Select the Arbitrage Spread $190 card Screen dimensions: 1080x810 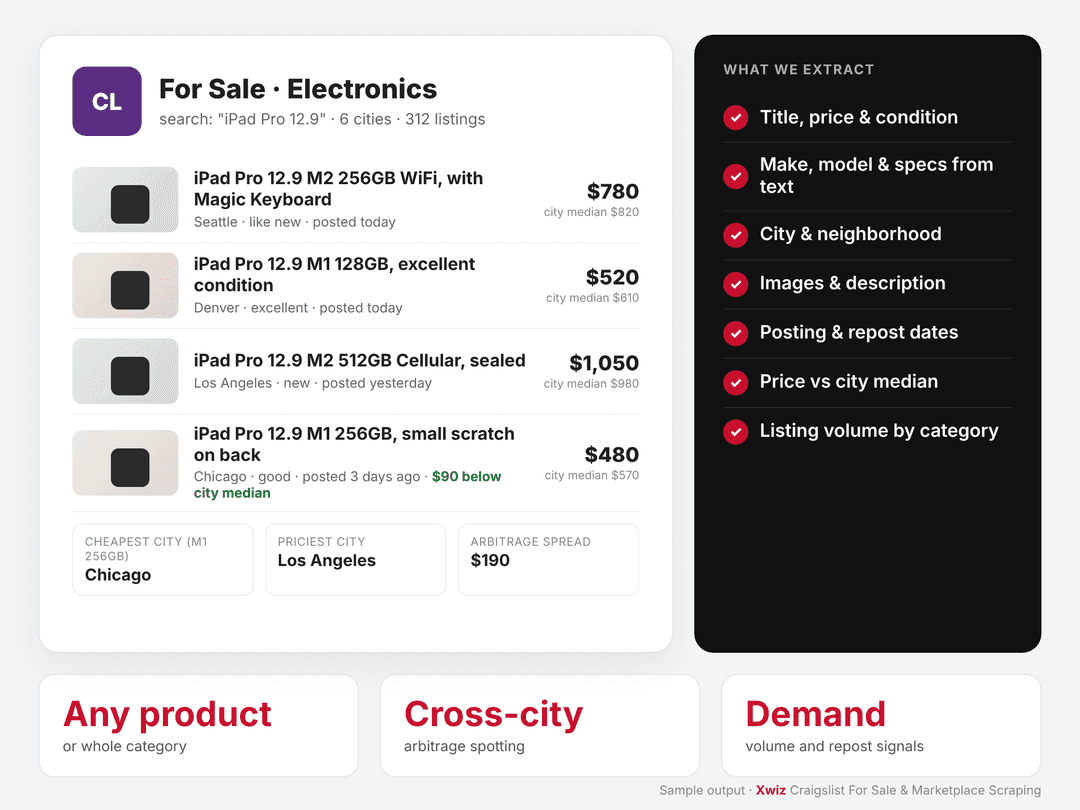click(x=548, y=559)
